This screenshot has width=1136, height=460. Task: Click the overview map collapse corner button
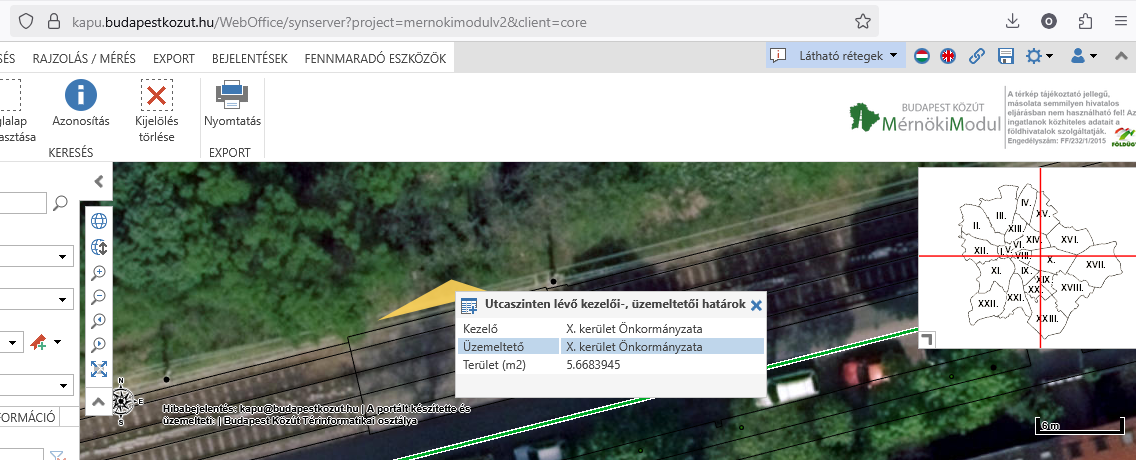927,339
